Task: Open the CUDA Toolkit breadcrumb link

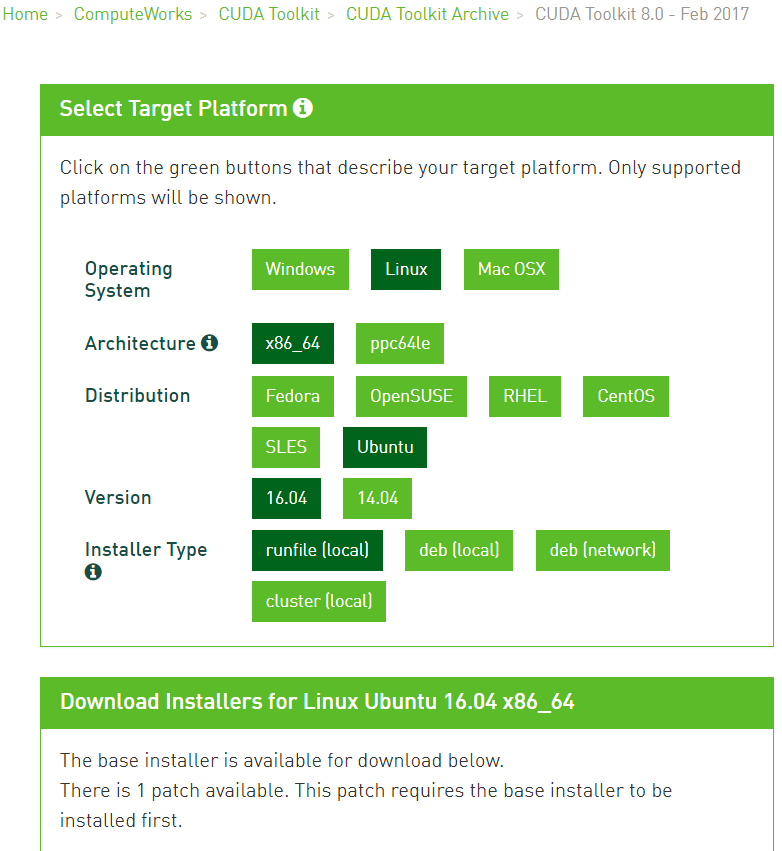Action: [x=269, y=14]
